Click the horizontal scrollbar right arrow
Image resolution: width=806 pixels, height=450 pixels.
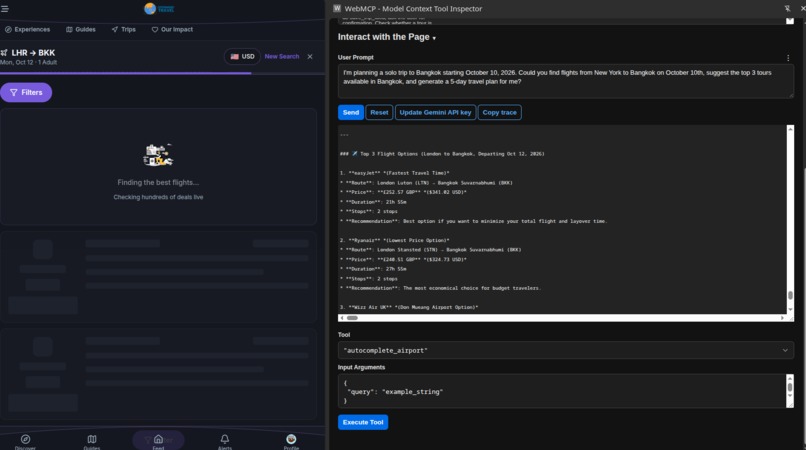pos(782,318)
